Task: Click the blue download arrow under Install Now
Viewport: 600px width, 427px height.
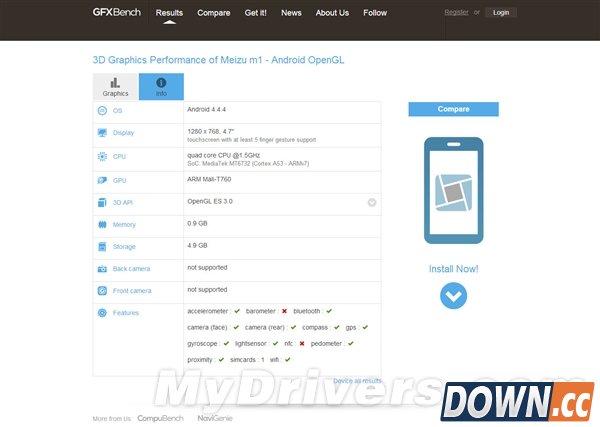Action: point(453,295)
